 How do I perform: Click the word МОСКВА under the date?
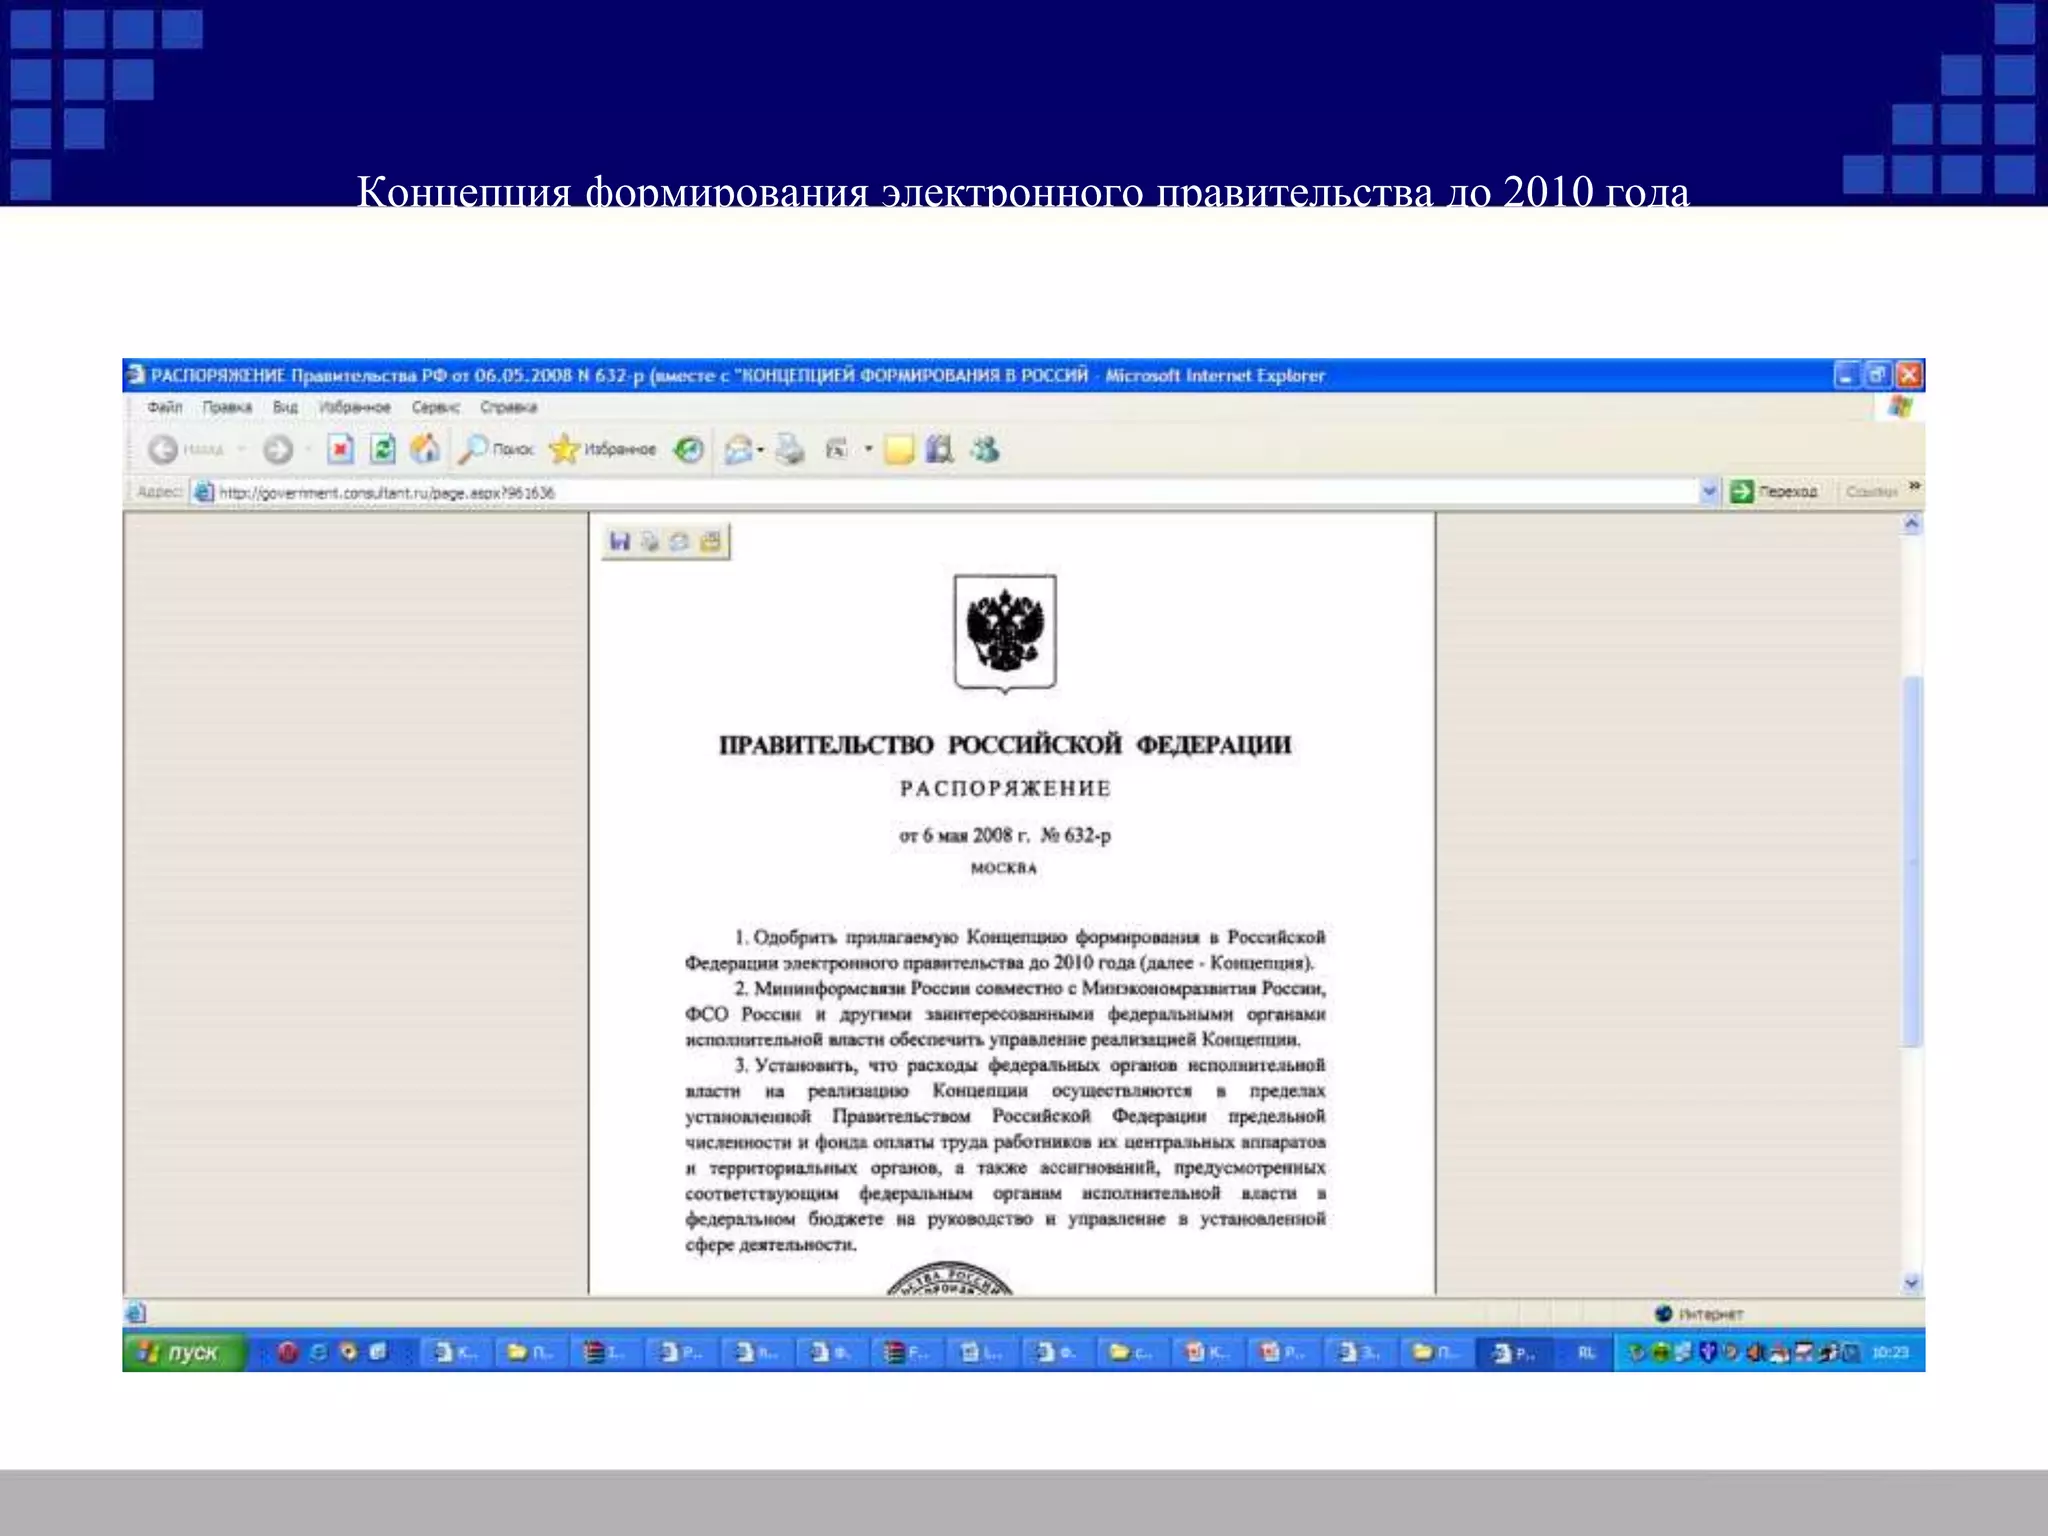(1004, 868)
